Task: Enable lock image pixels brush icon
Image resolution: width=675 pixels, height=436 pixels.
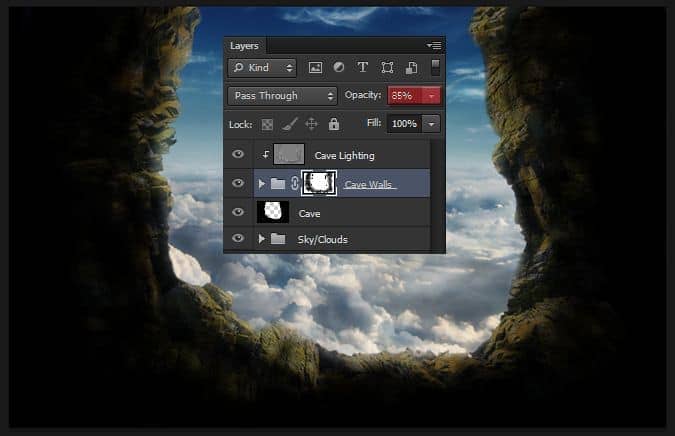Action: (289, 124)
